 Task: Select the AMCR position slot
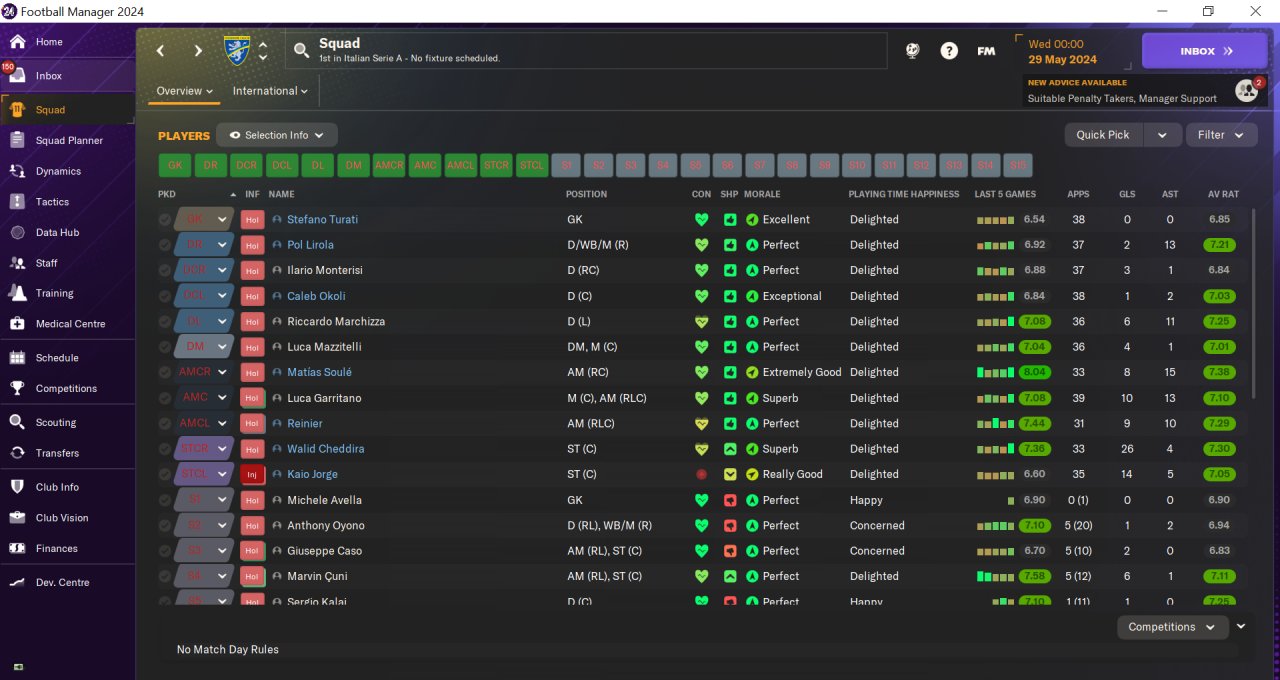389,165
